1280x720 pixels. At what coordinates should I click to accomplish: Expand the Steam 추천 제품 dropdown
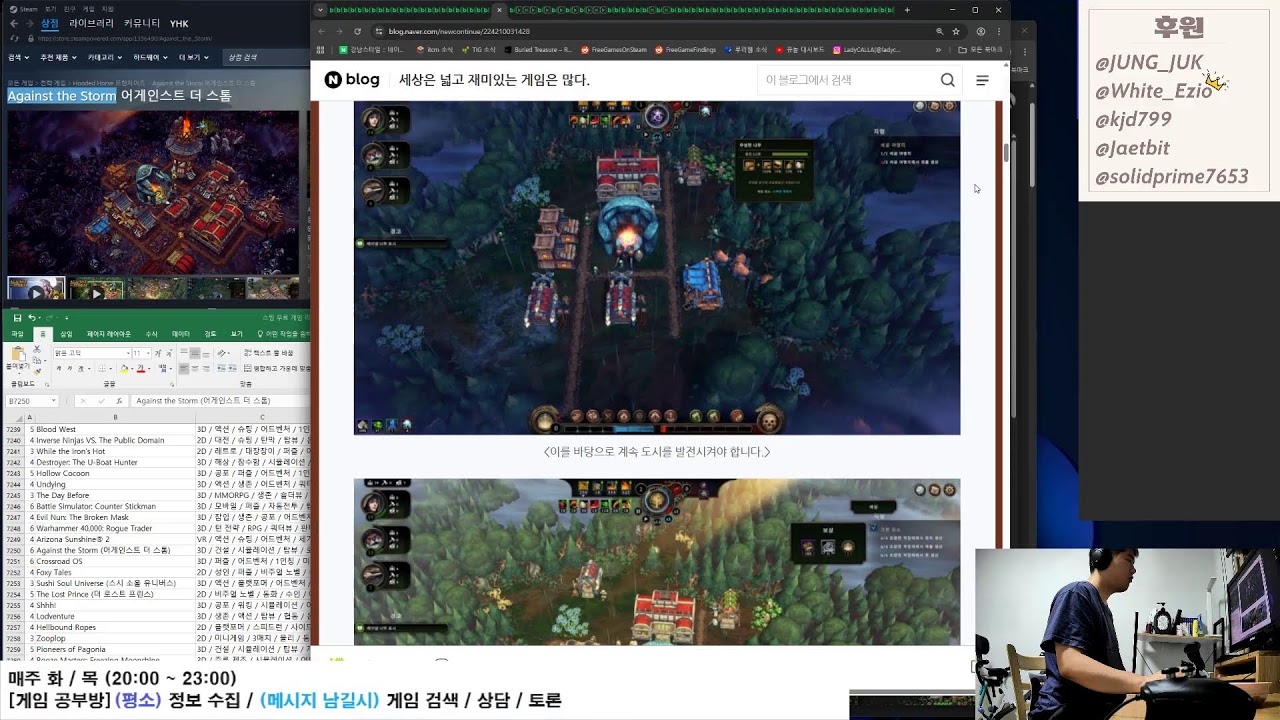pyautogui.click(x=57, y=58)
